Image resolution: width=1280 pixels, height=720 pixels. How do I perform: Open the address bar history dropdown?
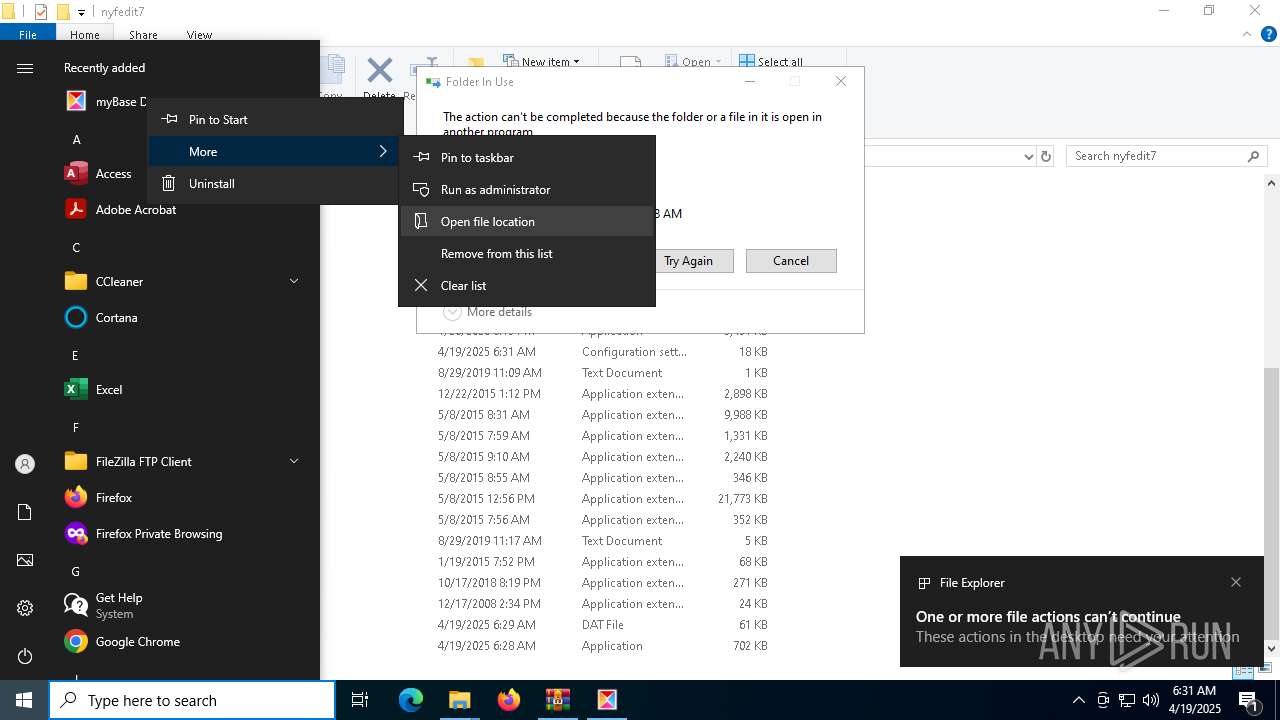[x=1028, y=156]
